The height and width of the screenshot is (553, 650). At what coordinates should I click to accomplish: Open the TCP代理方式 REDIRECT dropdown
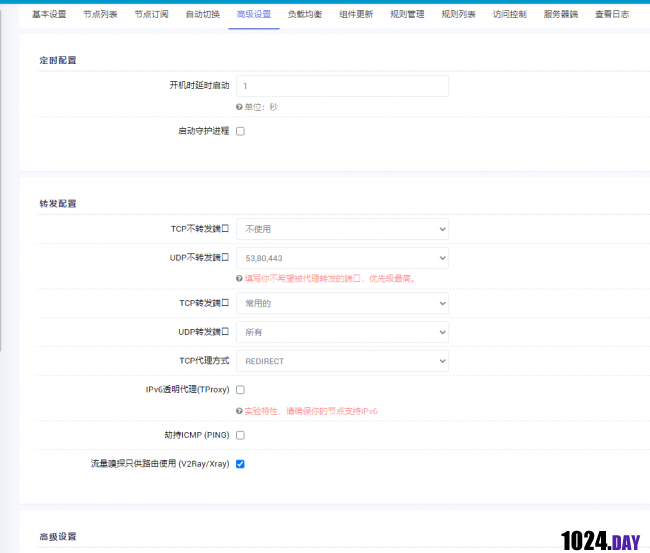point(342,361)
